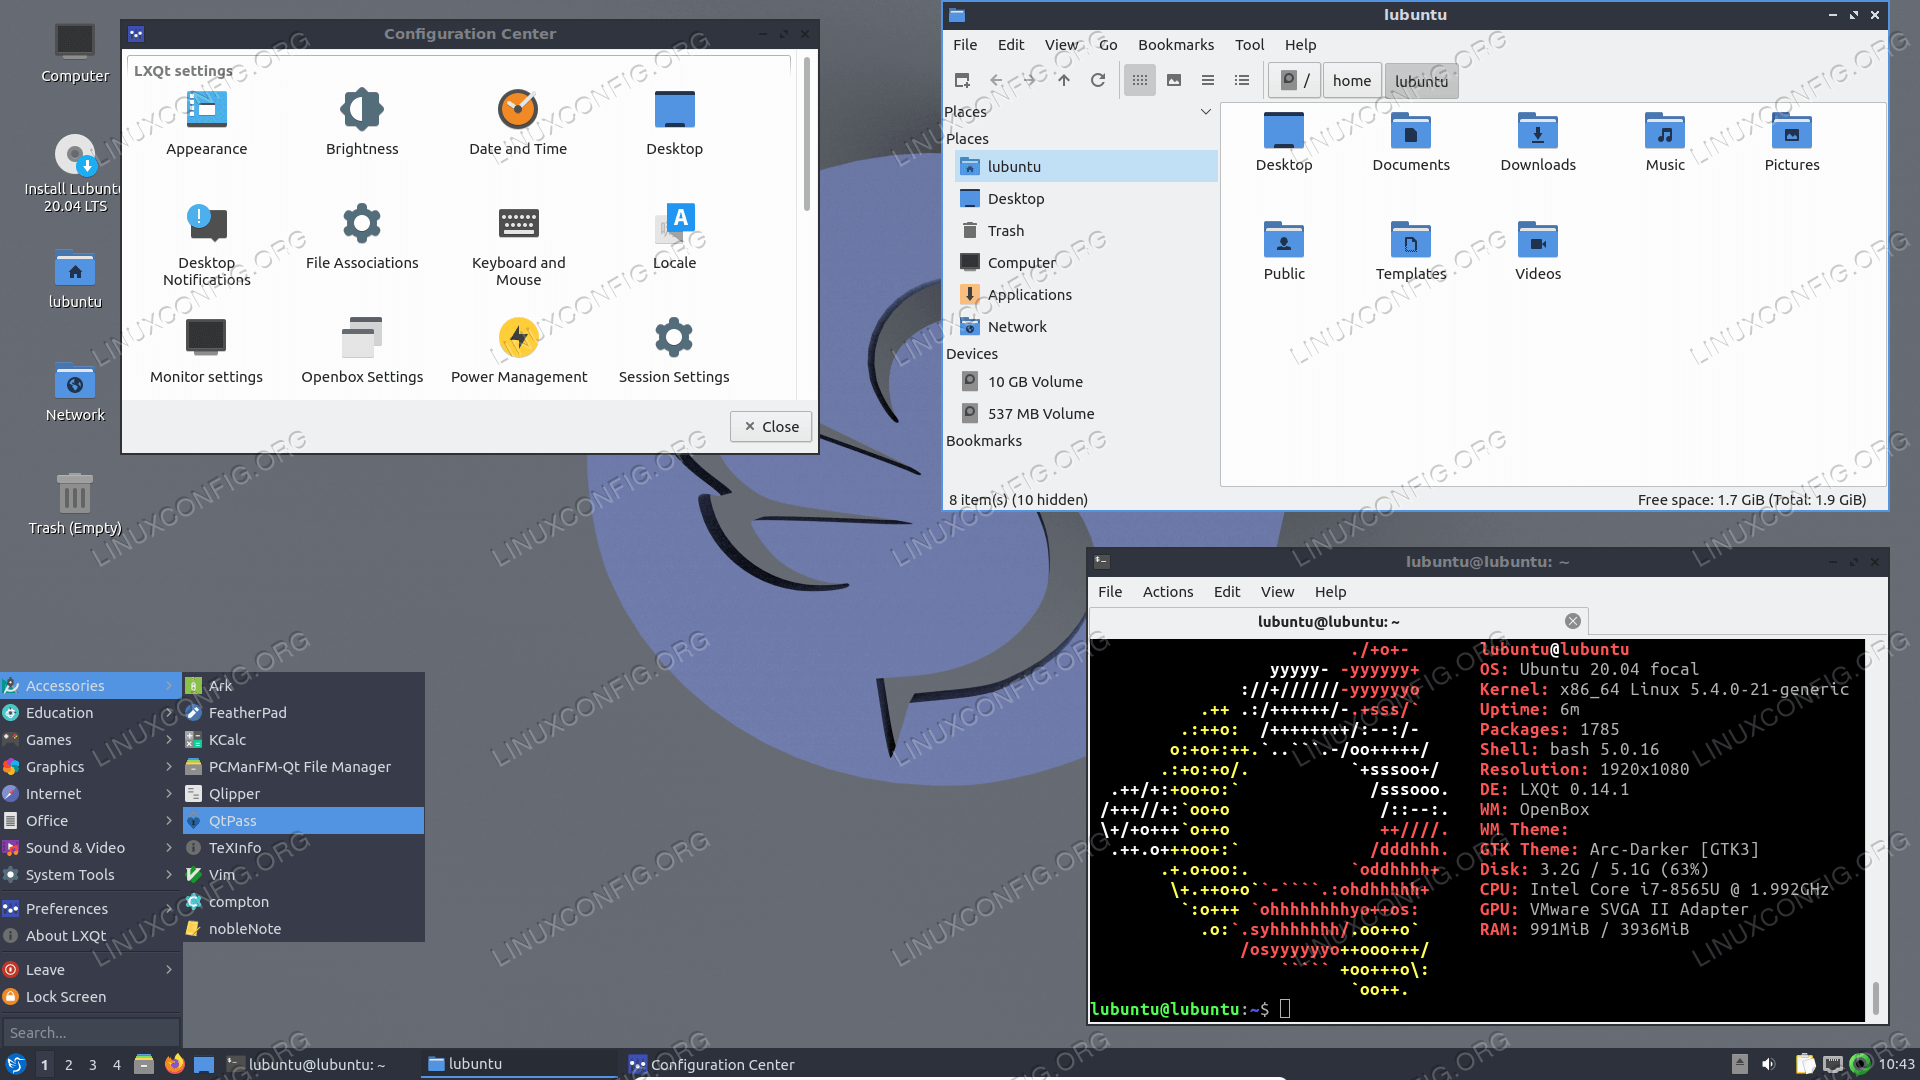Open Appearance in Configuration Center

pos(206,123)
